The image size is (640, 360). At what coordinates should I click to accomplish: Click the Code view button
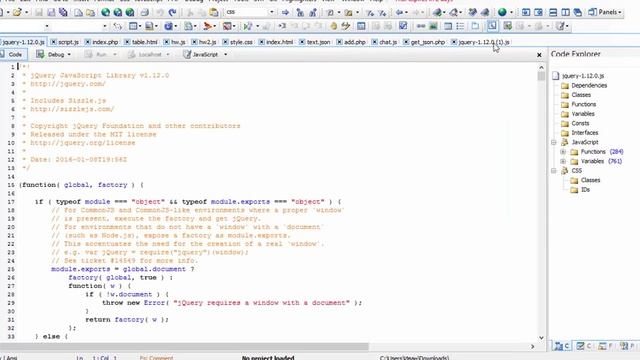pos(13,55)
